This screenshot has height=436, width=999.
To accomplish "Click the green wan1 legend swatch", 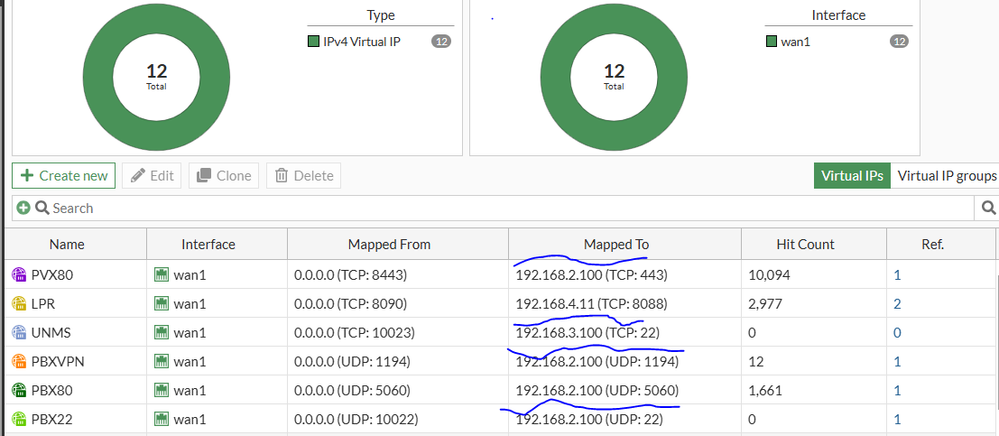I will tap(771, 41).
